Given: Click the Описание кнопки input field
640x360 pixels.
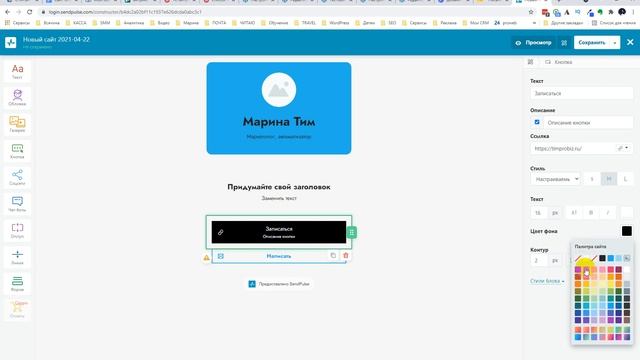Looking at the screenshot, I should (588, 122).
